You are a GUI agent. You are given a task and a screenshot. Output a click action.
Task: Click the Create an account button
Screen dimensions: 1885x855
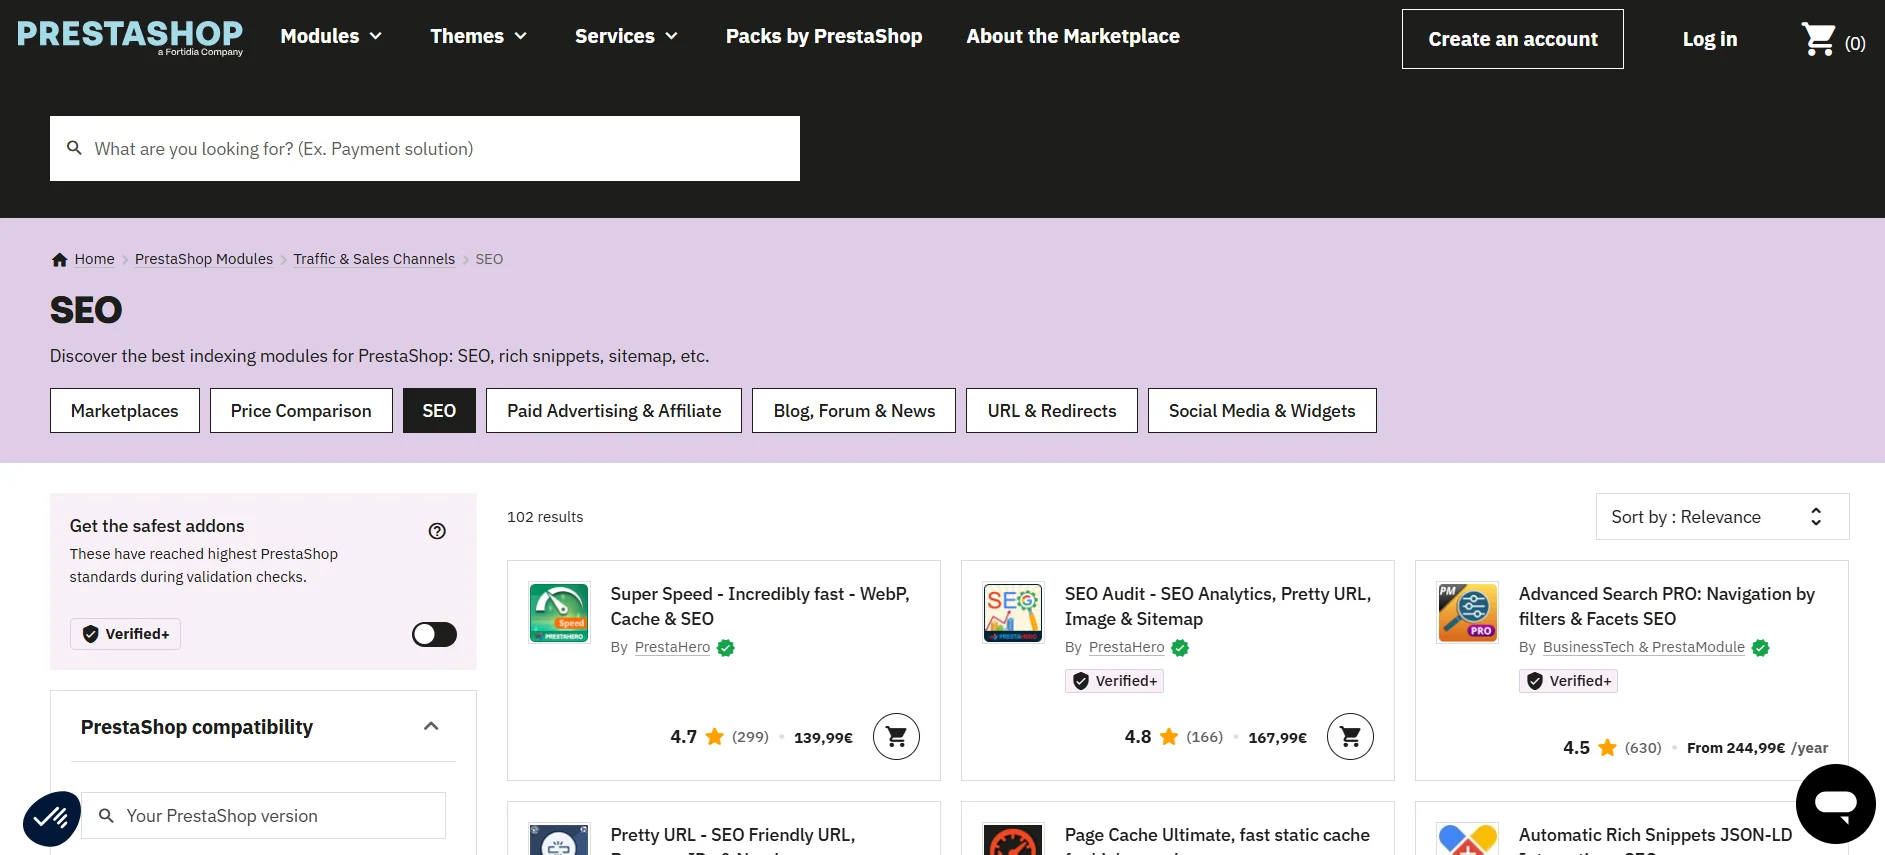pos(1512,39)
